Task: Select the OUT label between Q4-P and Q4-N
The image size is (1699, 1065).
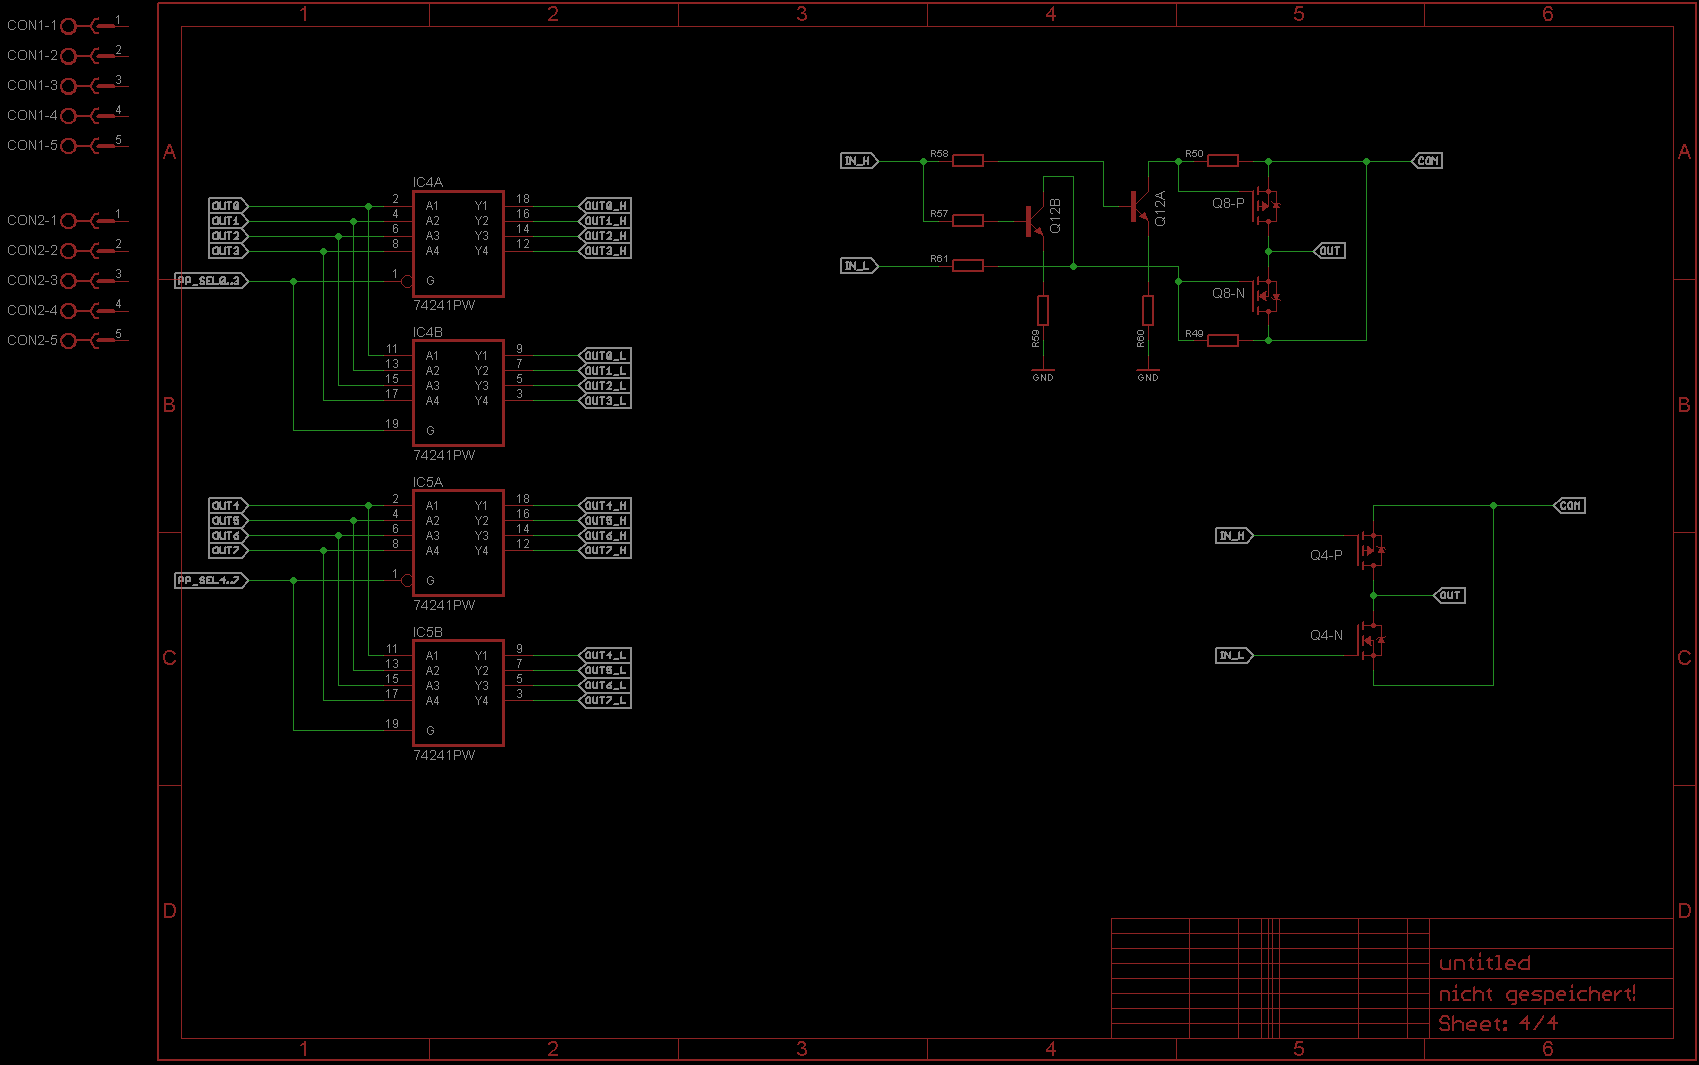Action: tap(1450, 595)
